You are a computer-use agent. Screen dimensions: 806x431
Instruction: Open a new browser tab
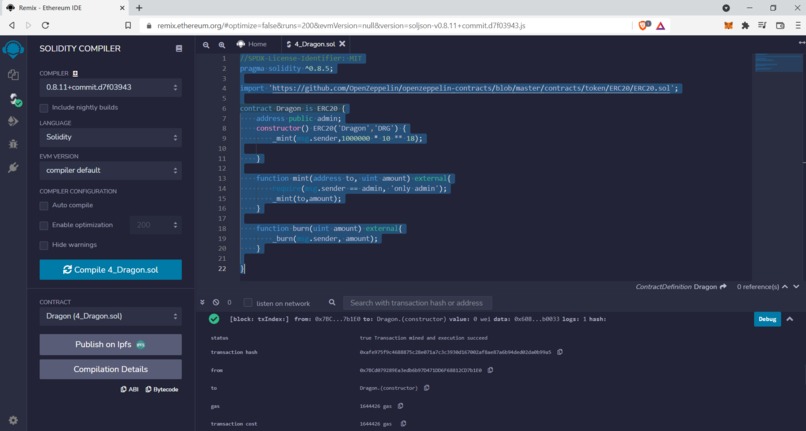(139, 8)
